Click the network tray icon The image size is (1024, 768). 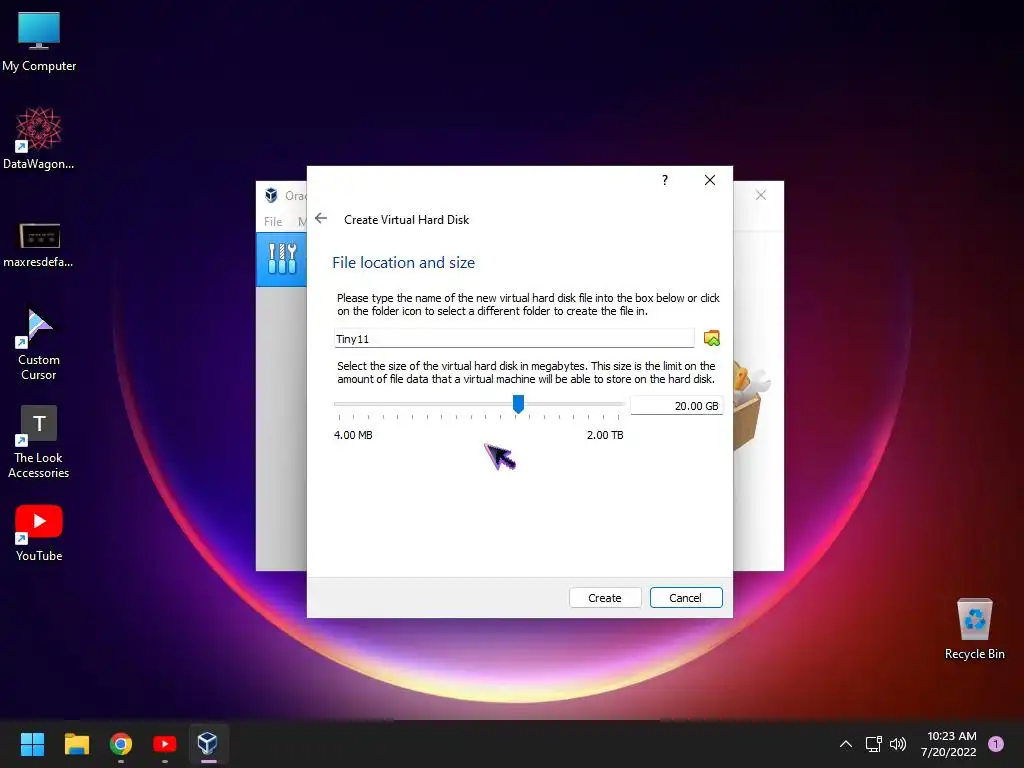(873, 744)
